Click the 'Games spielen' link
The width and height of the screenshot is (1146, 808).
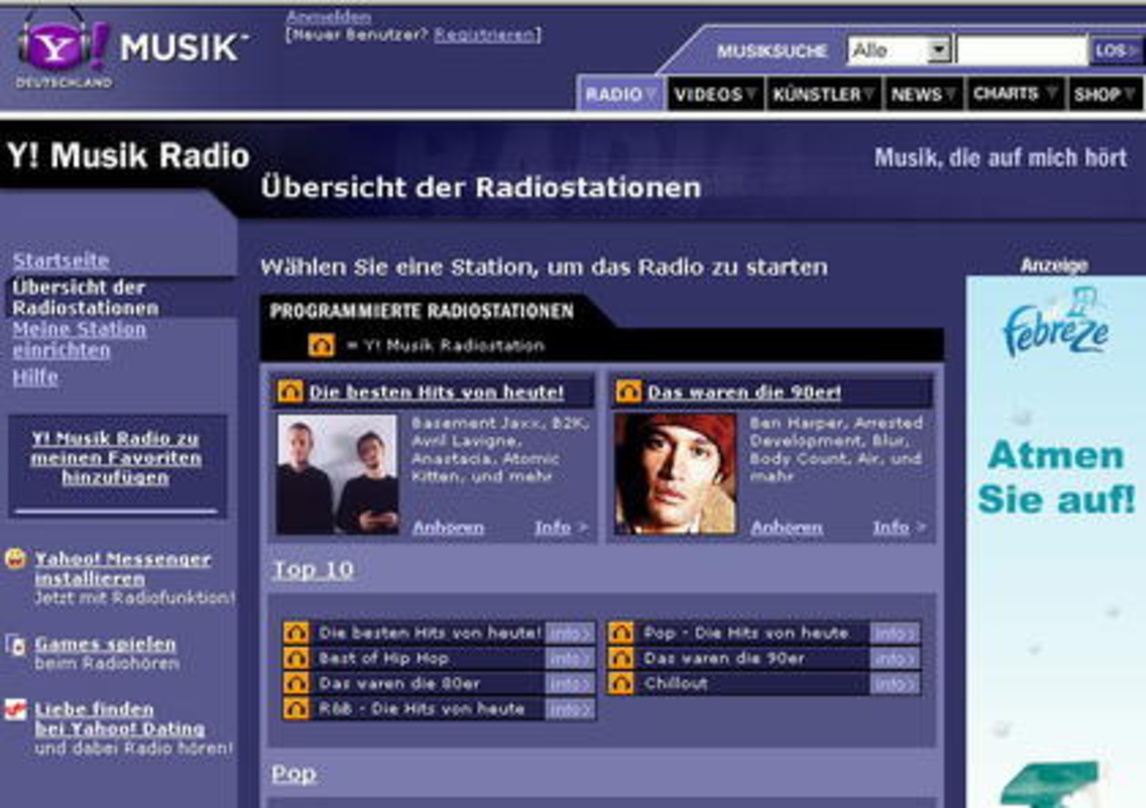[105, 644]
